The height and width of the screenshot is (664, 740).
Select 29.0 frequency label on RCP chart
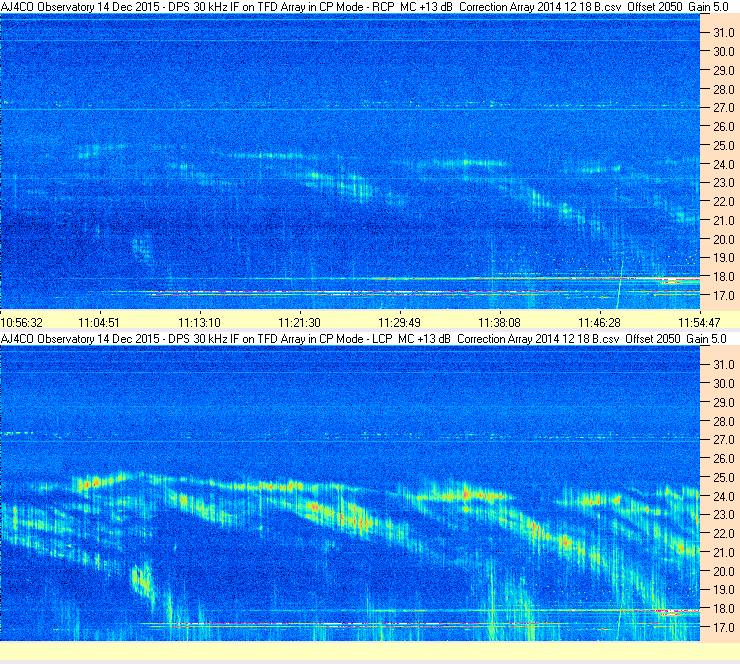(724, 71)
